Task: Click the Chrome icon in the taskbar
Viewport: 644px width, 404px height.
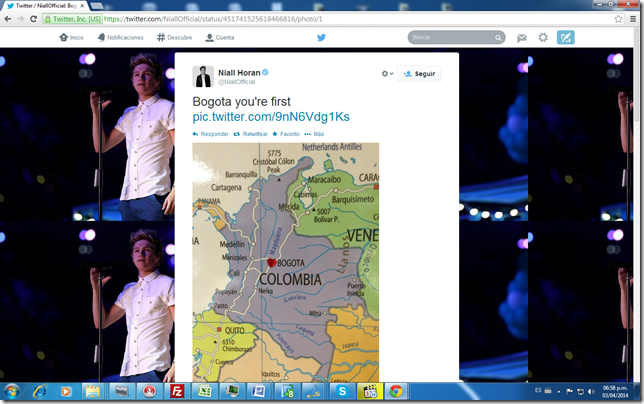Action: (396, 392)
